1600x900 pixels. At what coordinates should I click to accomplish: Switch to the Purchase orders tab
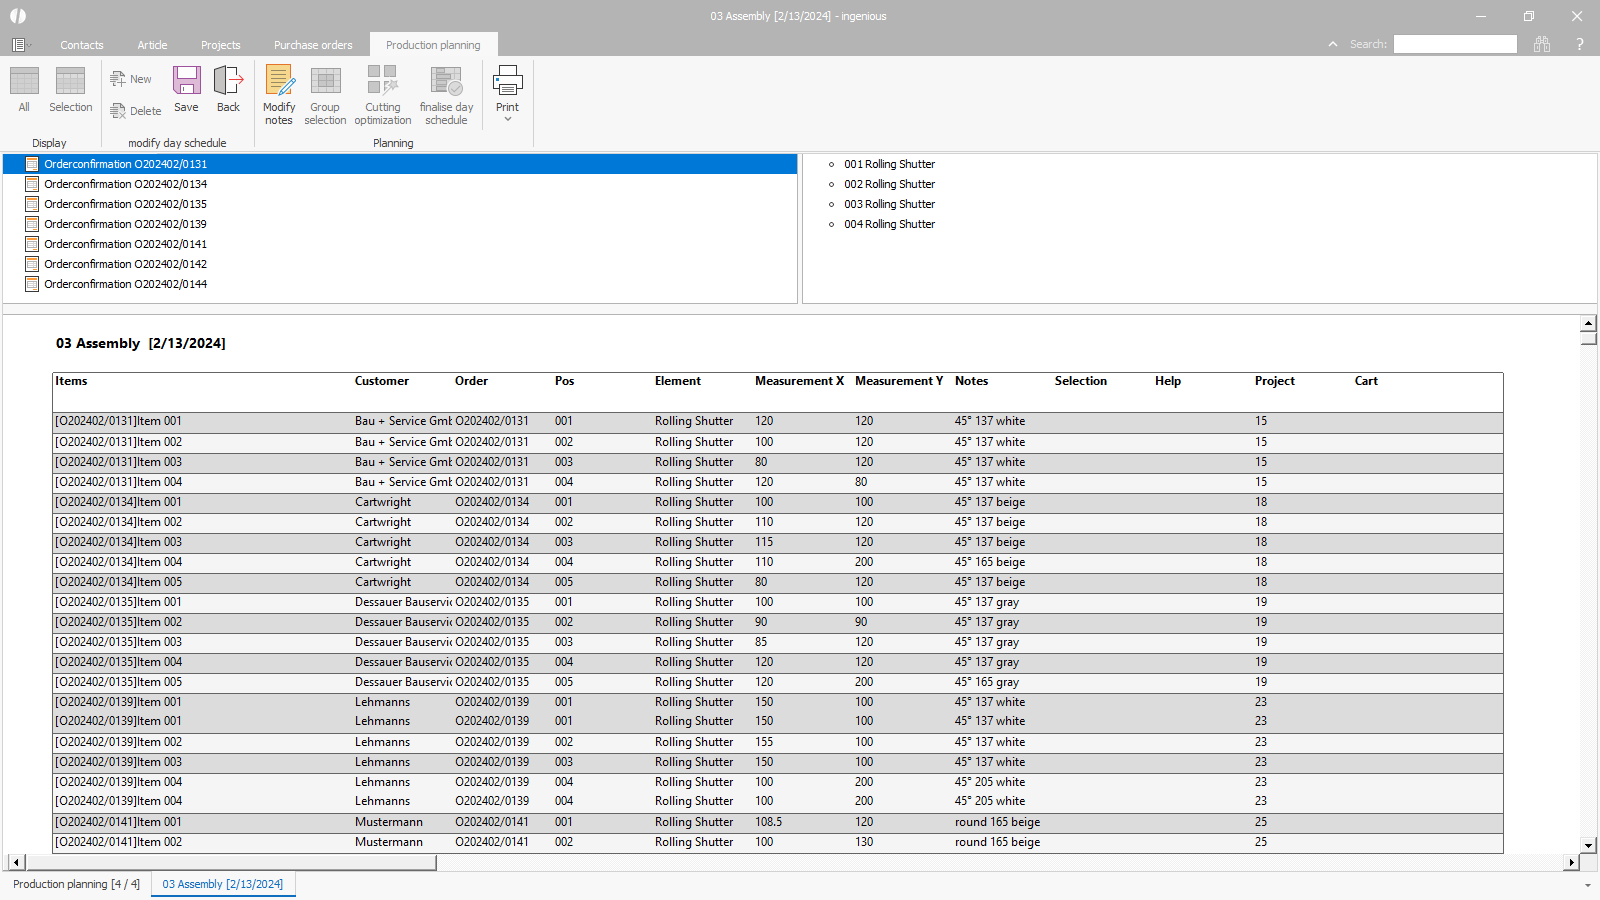313,44
